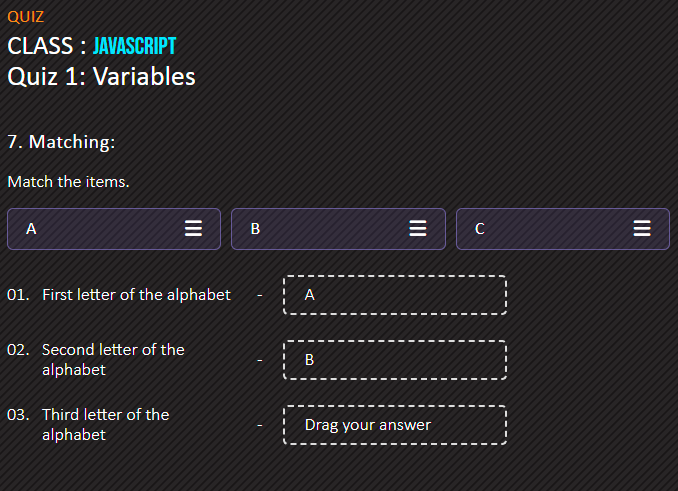Click item number 01

click(x=18, y=295)
